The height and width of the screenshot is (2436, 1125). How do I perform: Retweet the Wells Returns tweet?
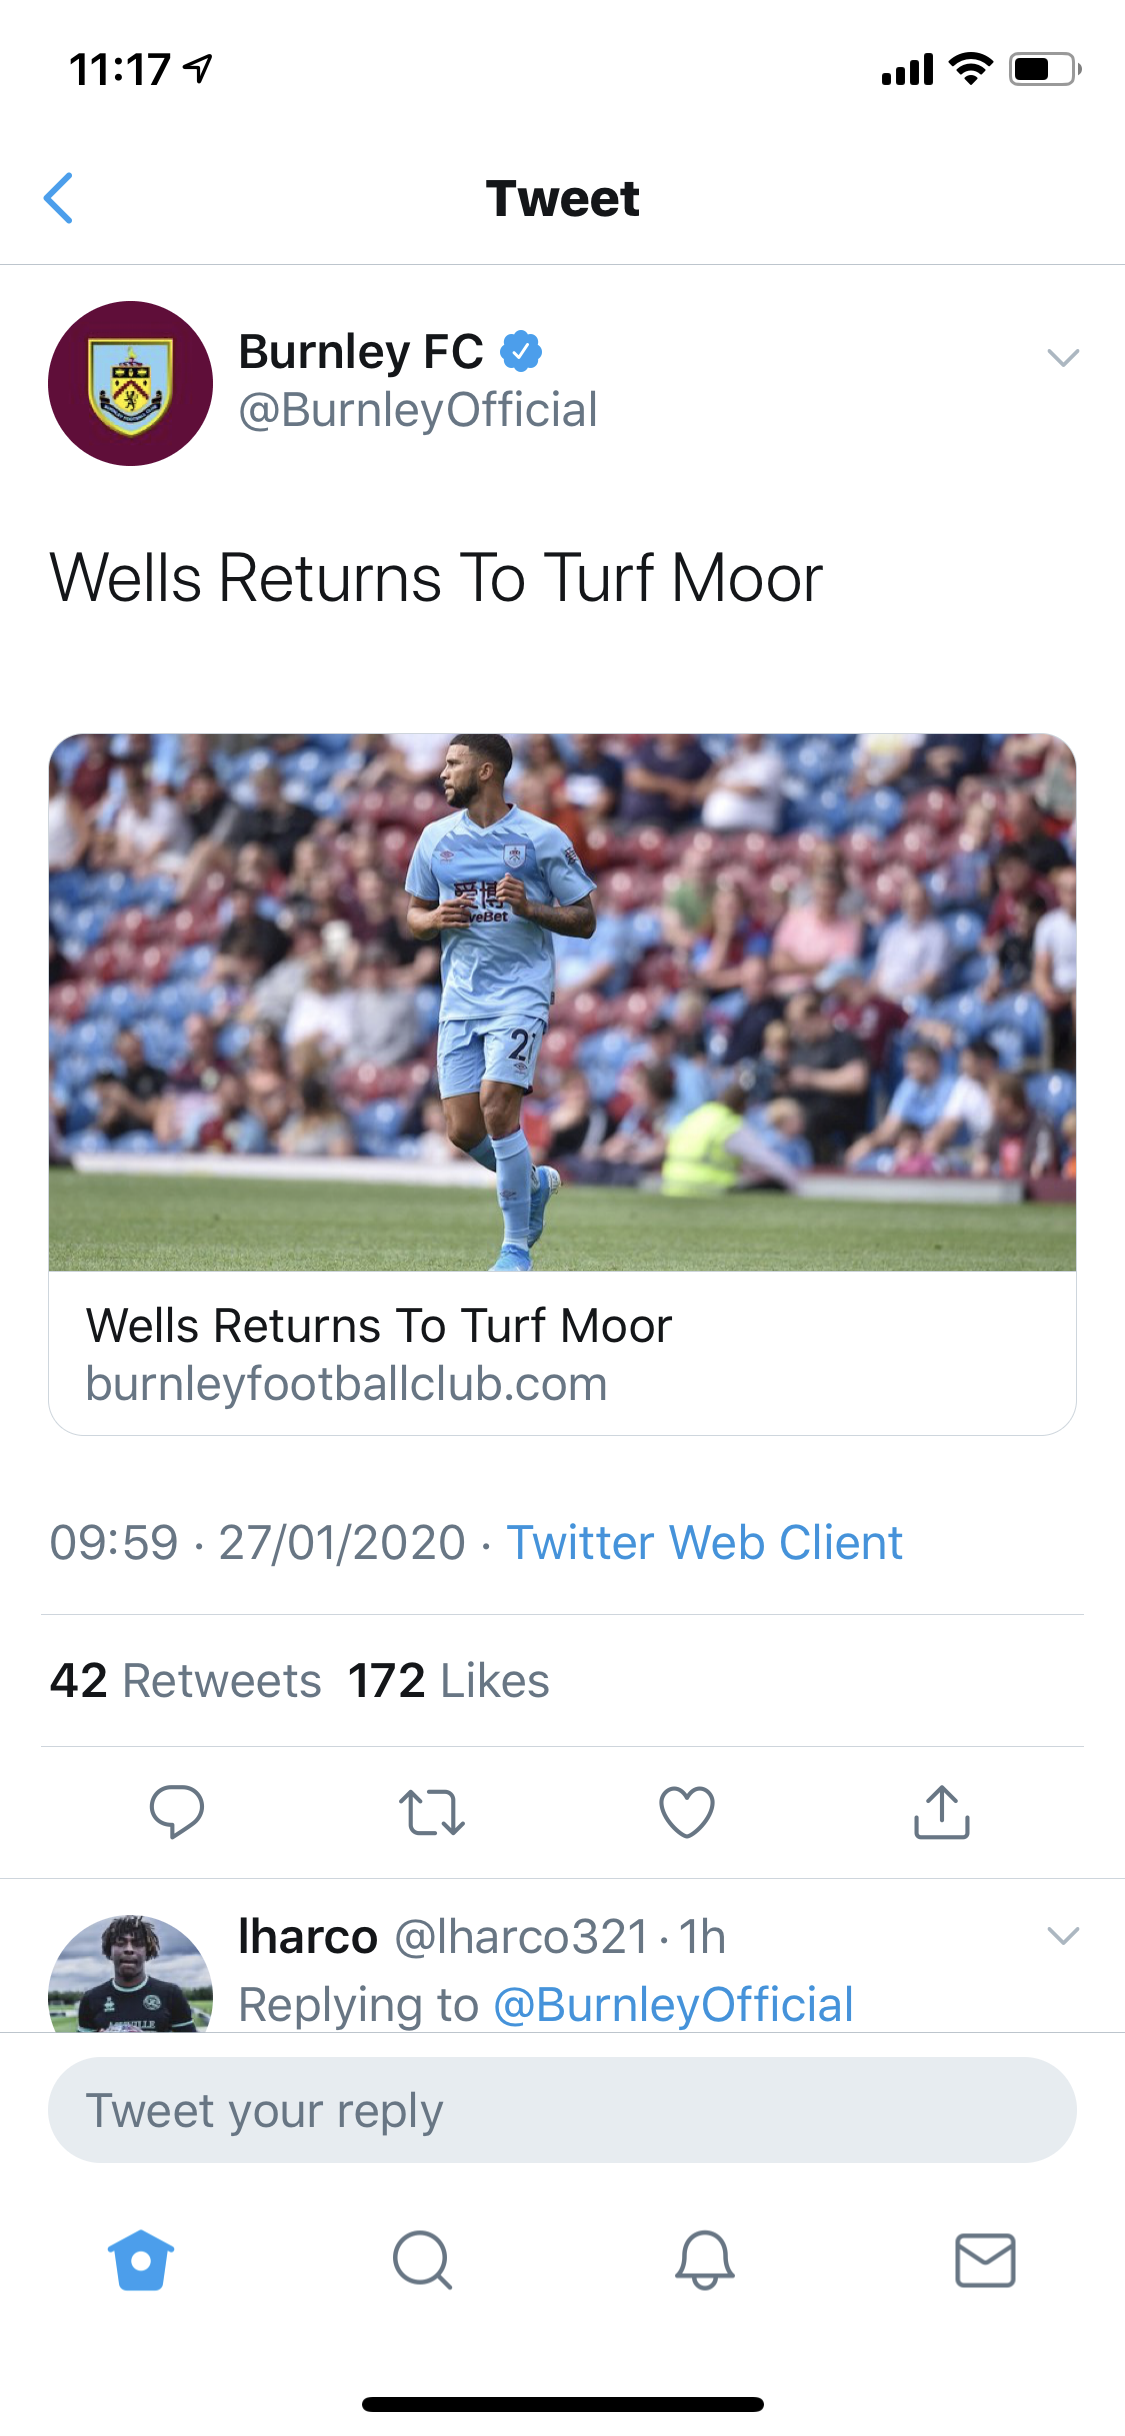(431, 1812)
